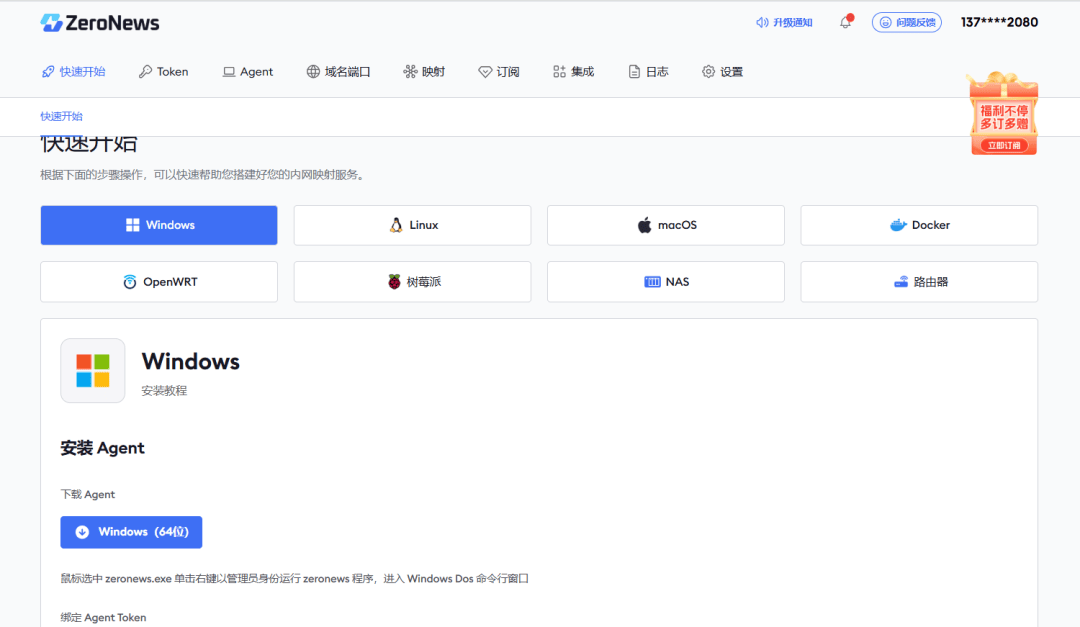1080x627 pixels.
Task: Select the Linux platform option
Action: [x=413, y=225]
